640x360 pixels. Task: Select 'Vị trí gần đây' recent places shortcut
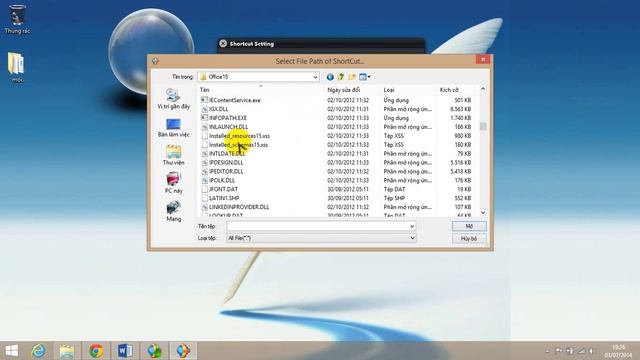(173, 99)
